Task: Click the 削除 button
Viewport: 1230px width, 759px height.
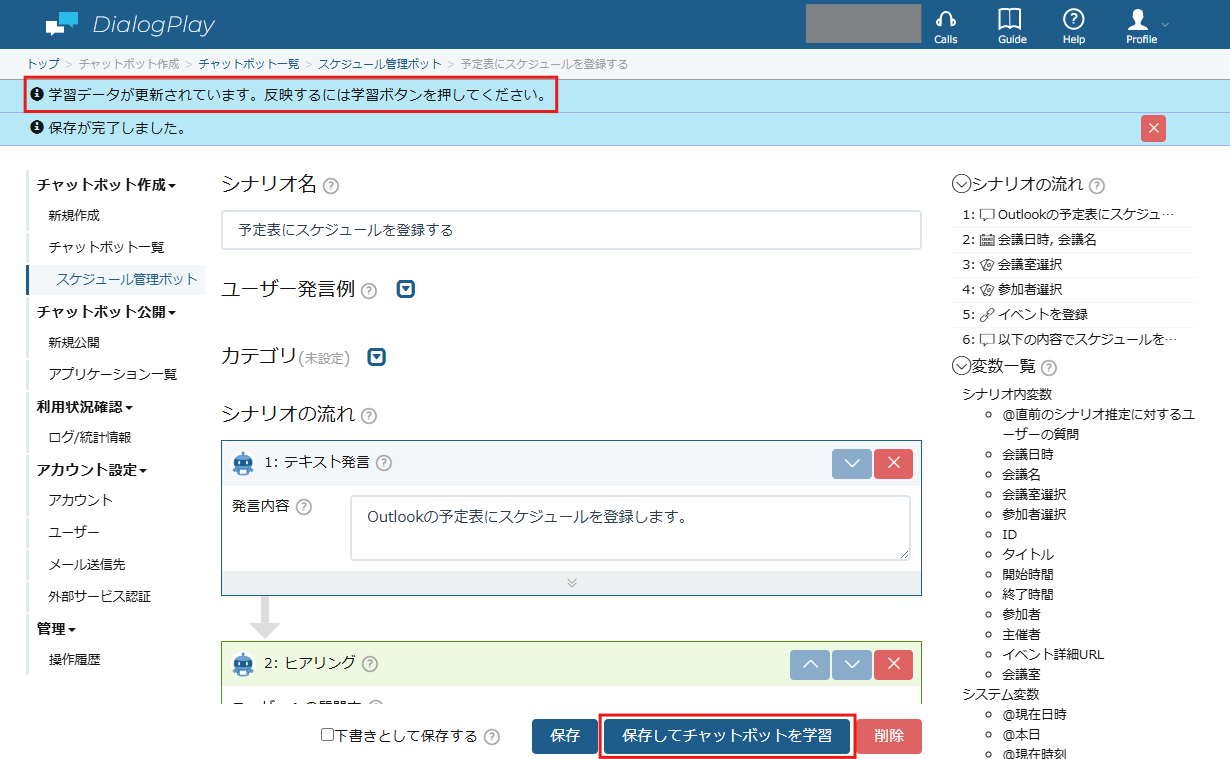Action: point(888,736)
